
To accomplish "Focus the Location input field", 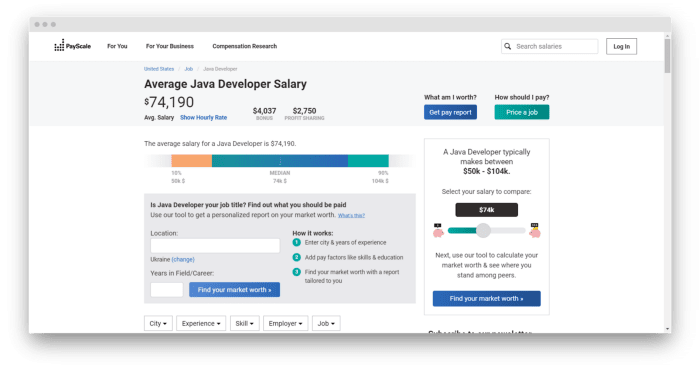I will tap(215, 245).
